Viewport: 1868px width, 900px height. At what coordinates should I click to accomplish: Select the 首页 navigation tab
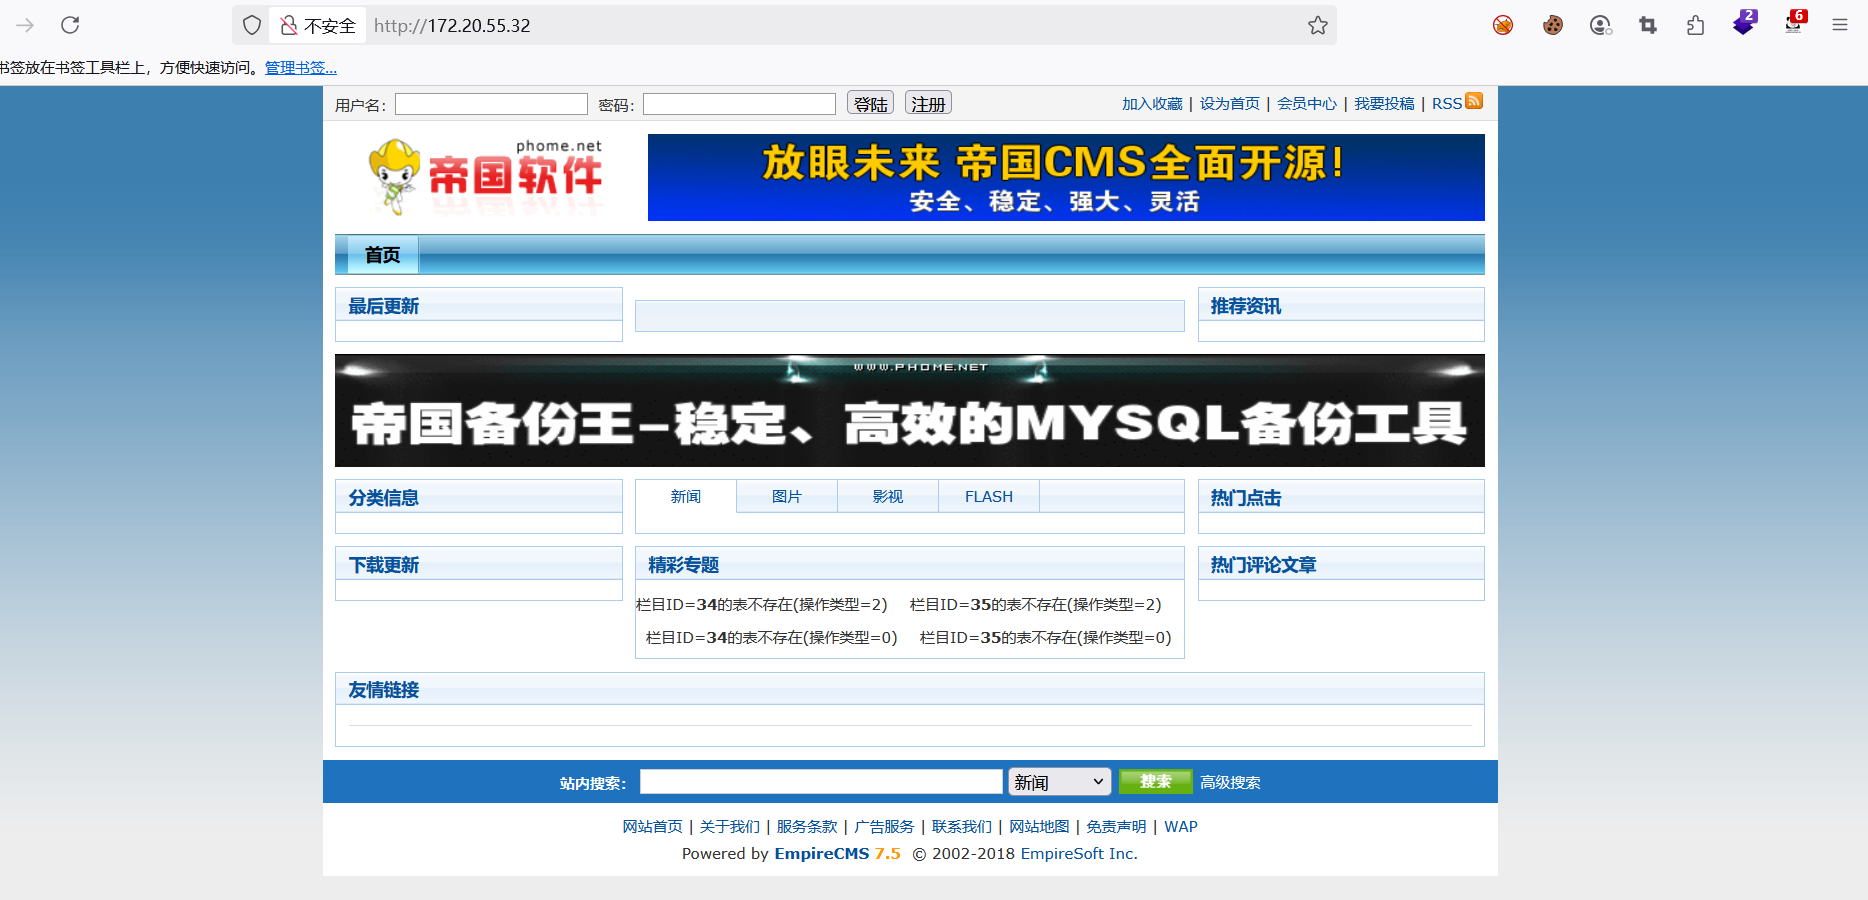(x=383, y=255)
